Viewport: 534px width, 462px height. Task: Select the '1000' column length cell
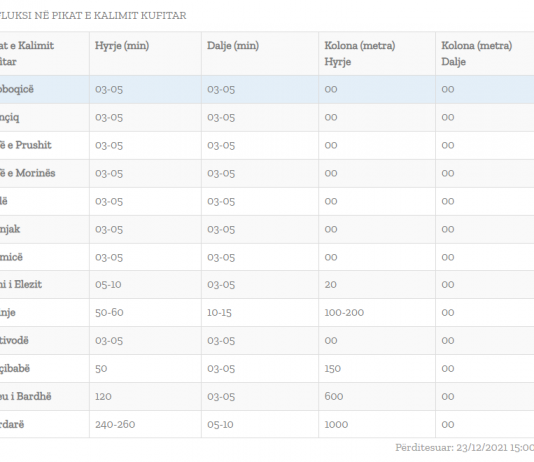coord(336,425)
